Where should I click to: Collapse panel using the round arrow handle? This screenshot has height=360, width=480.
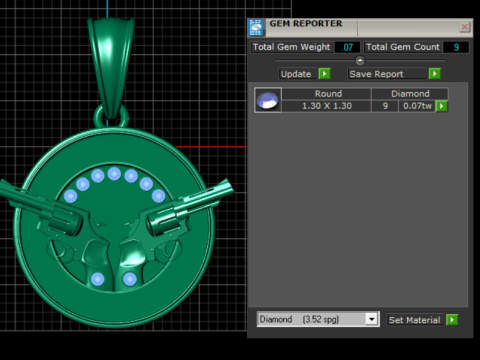pos(360,61)
